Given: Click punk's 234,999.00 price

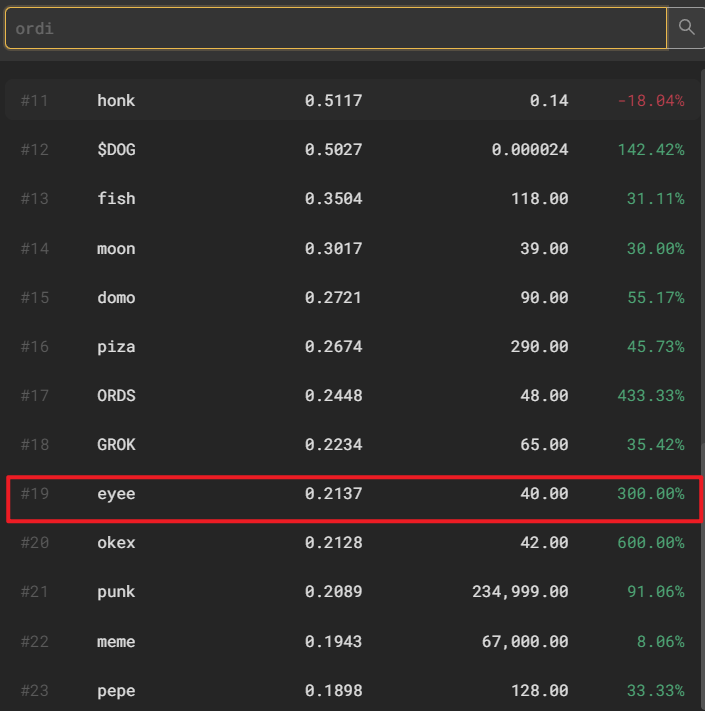Looking at the screenshot, I should pyautogui.click(x=520, y=591).
